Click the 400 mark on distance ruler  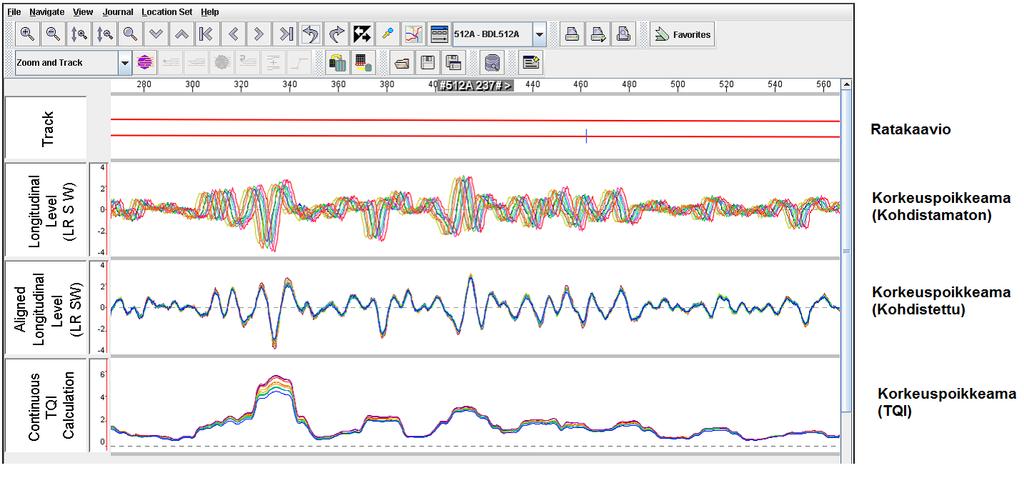tap(434, 85)
